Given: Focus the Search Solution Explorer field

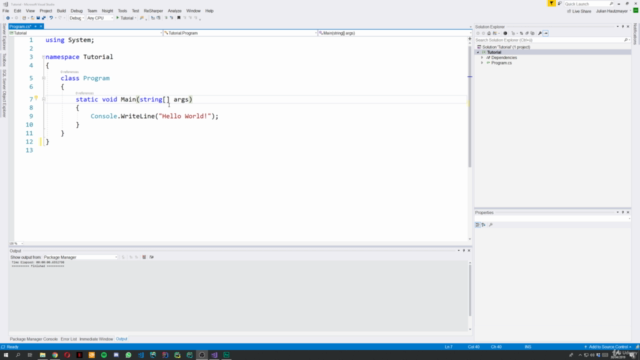Looking at the screenshot, I should [x=552, y=40].
